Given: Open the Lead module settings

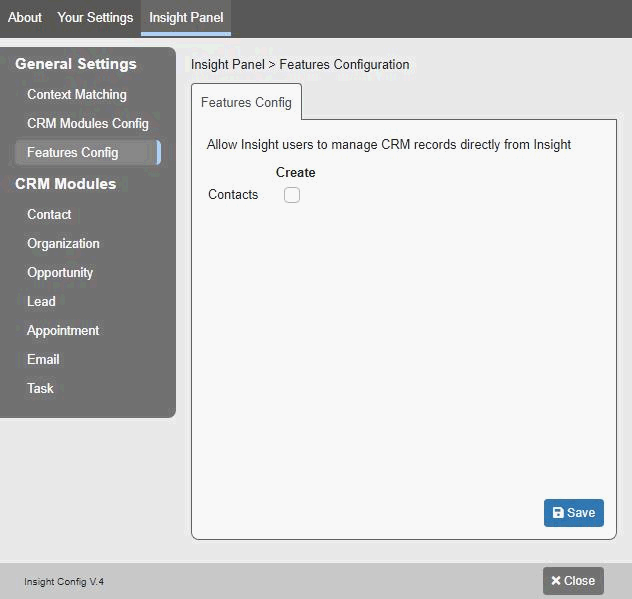Looking at the screenshot, I should [x=41, y=302].
